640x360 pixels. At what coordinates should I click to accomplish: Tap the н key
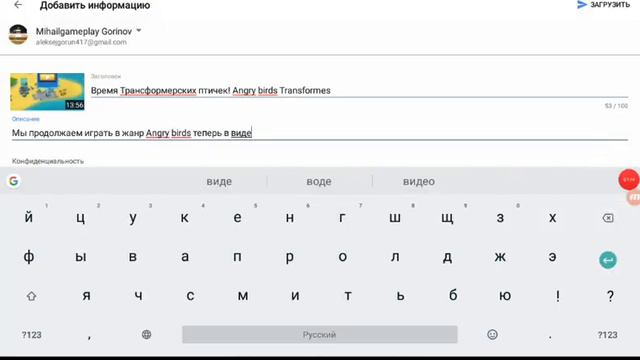pos(290,218)
